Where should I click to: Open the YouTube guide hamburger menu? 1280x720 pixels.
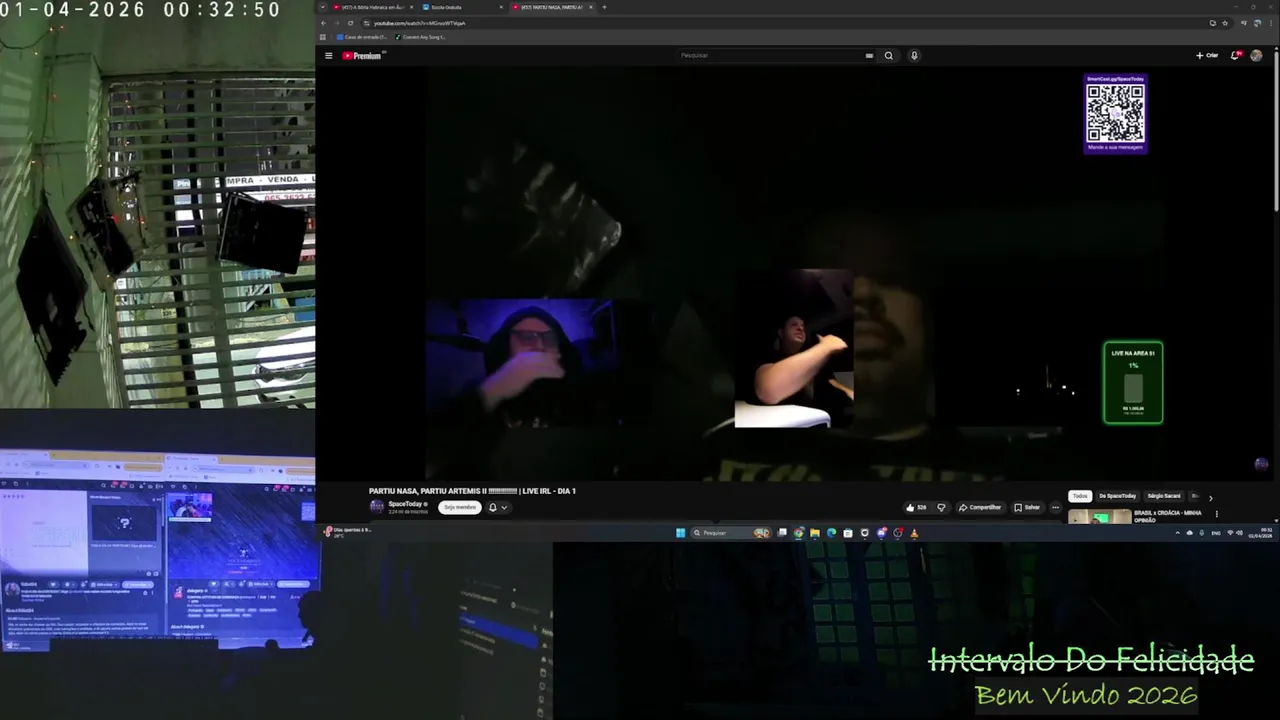point(328,56)
